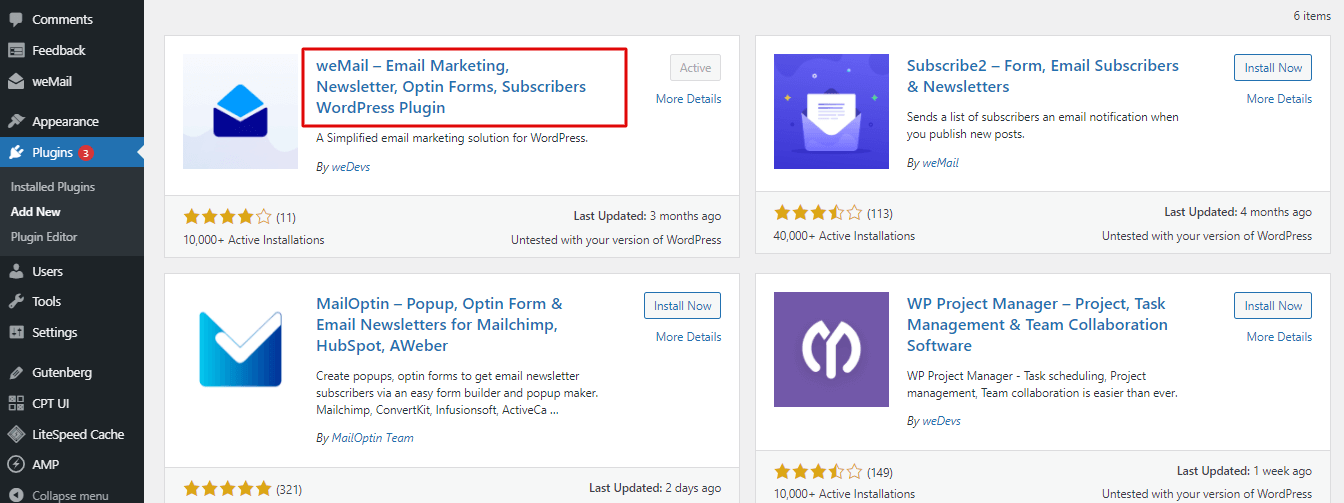Click 'Last Updated: 1 week ago' text
The width and height of the screenshot is (1344, 503).
tap(1244, 471)
